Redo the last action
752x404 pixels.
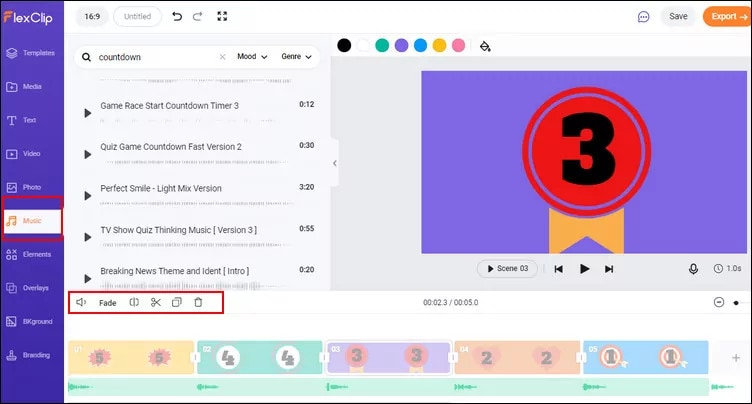[198, 16]
